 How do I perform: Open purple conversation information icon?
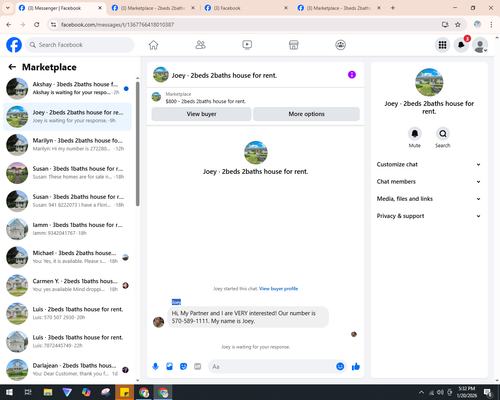click(x=352, y=75)
